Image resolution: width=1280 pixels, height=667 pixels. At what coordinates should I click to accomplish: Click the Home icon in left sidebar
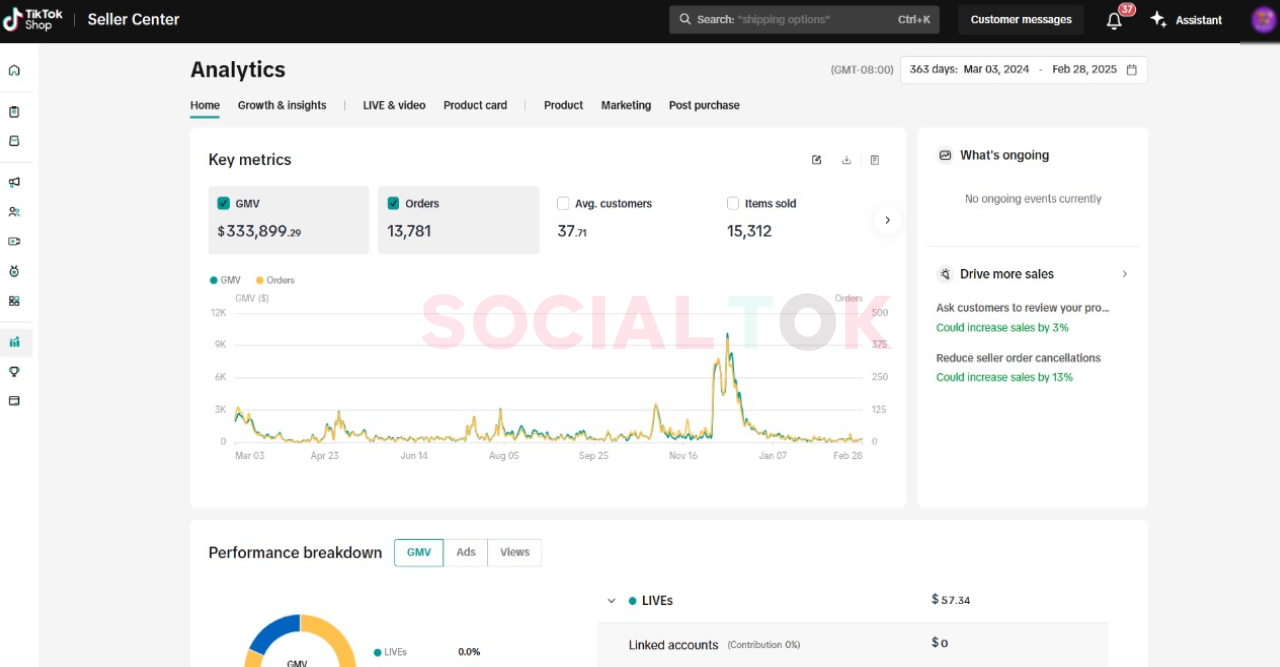pos(14,71)
